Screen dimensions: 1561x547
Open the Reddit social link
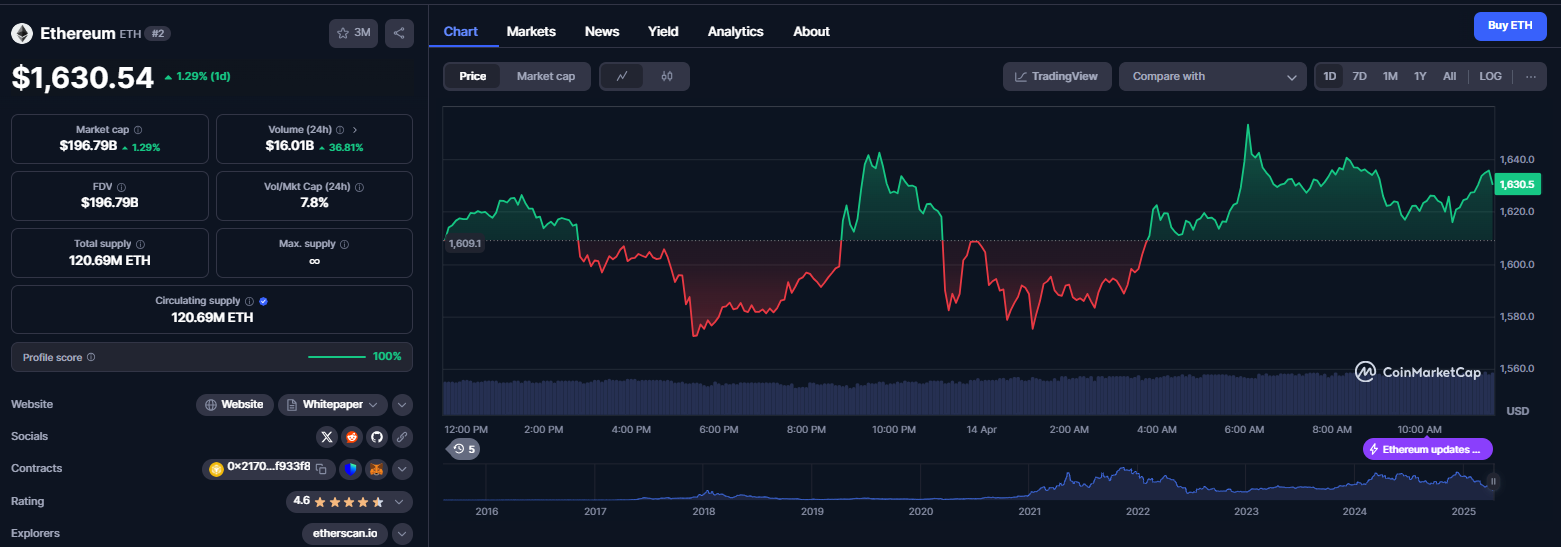click(x=351, y=437)
